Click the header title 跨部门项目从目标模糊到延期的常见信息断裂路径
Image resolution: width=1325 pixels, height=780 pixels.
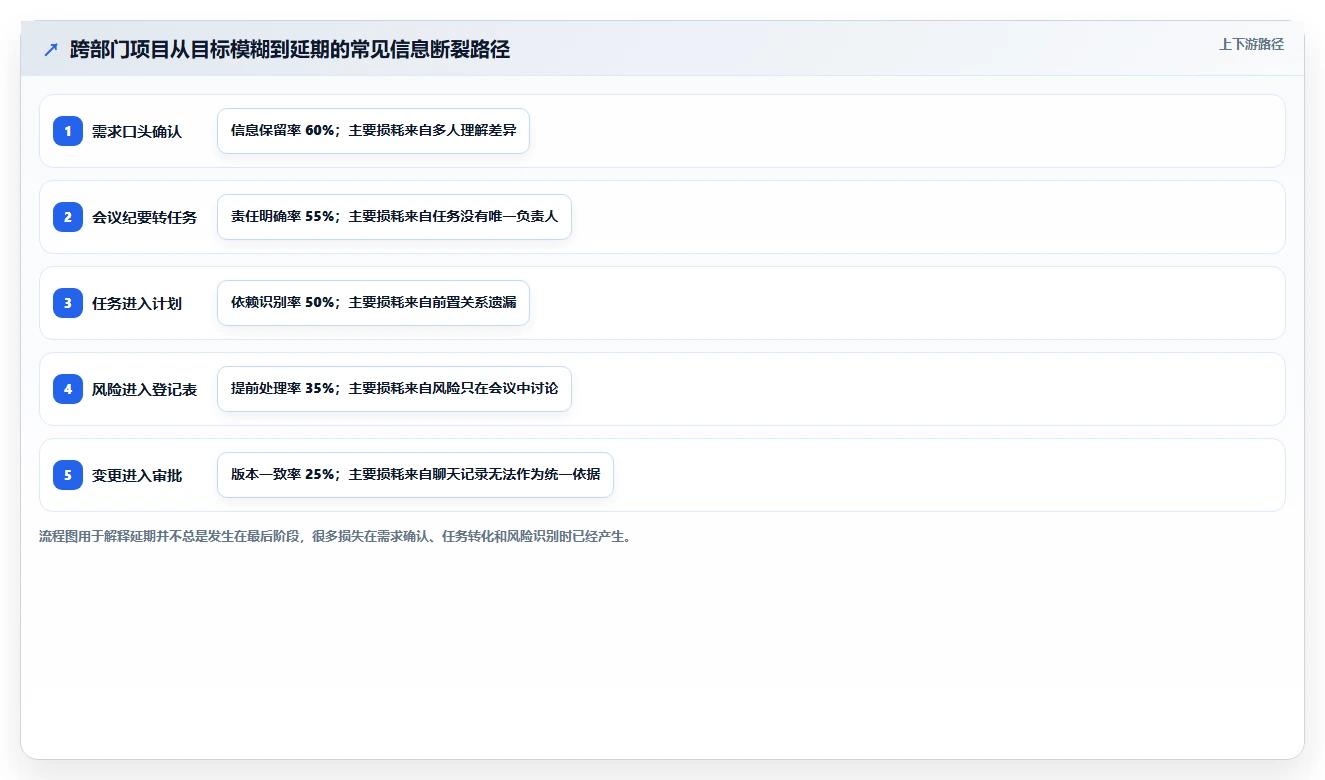(290, 50)
